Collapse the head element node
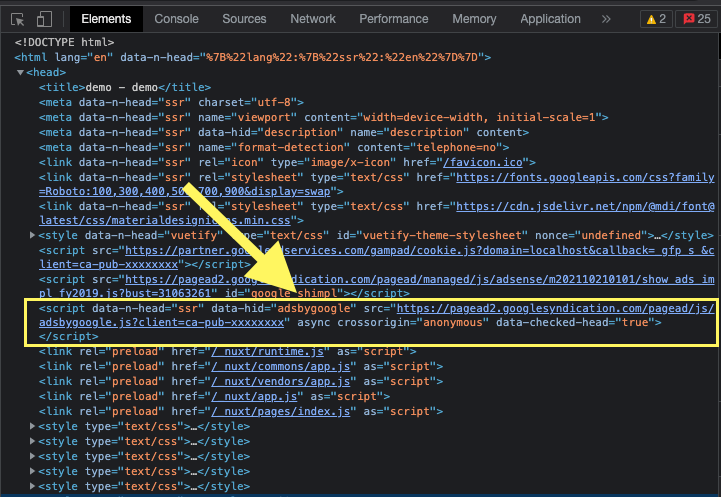 point(20,73)
